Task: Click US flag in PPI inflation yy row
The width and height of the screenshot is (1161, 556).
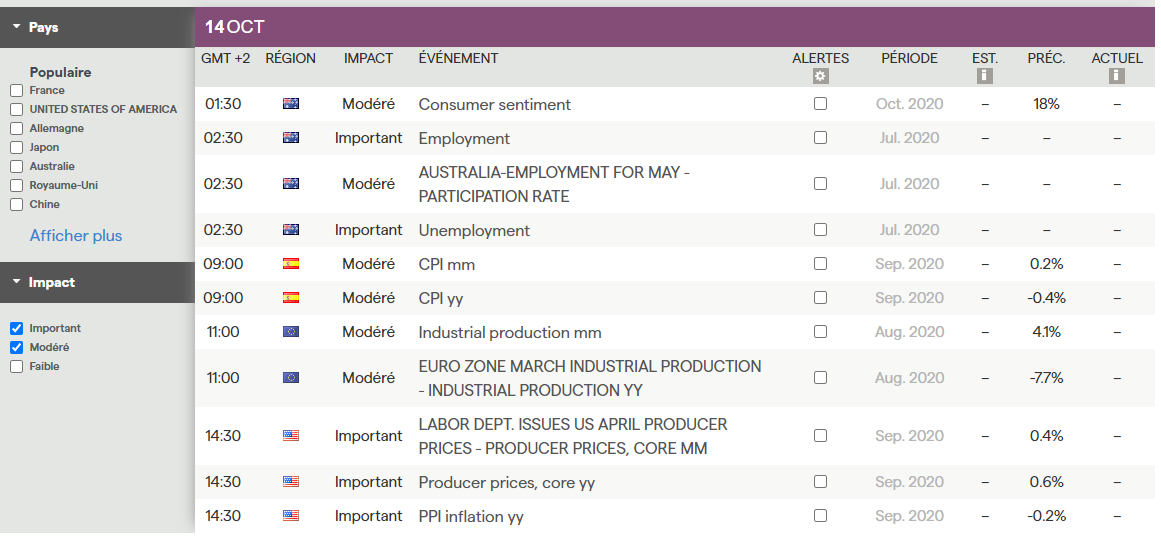Action: 291,516
